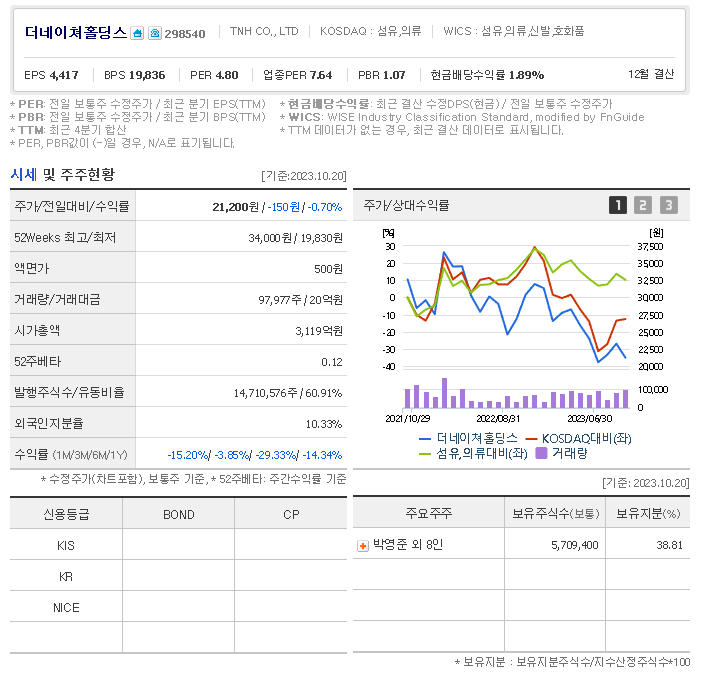This screenshot has height=676, width=701.
Task: Click 14,710,576주 / 60.91% value
Action: pos(288,393)
